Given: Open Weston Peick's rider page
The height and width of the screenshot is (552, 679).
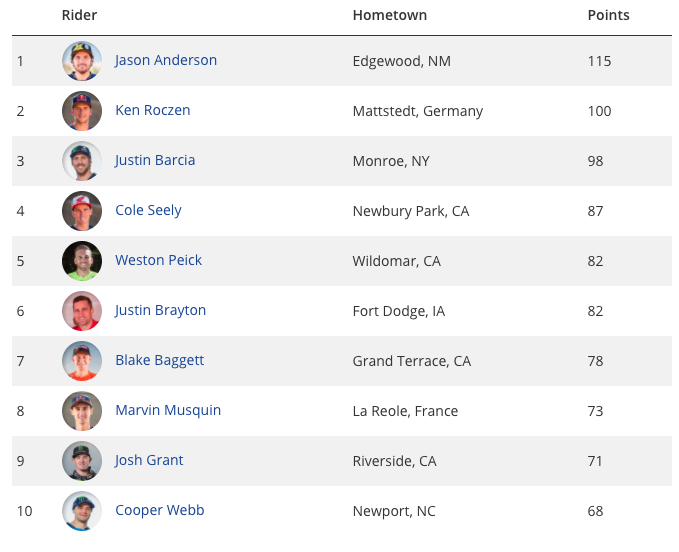Looking at the screenshot, I should point(158,260).
